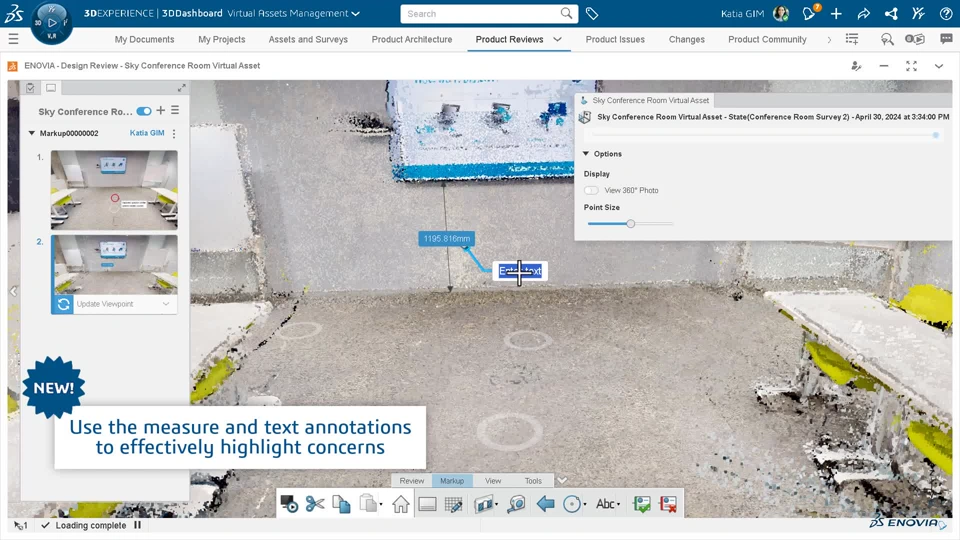Click the dashboard list settings icon
The image size is (960, 540).
tap(852, 39)
